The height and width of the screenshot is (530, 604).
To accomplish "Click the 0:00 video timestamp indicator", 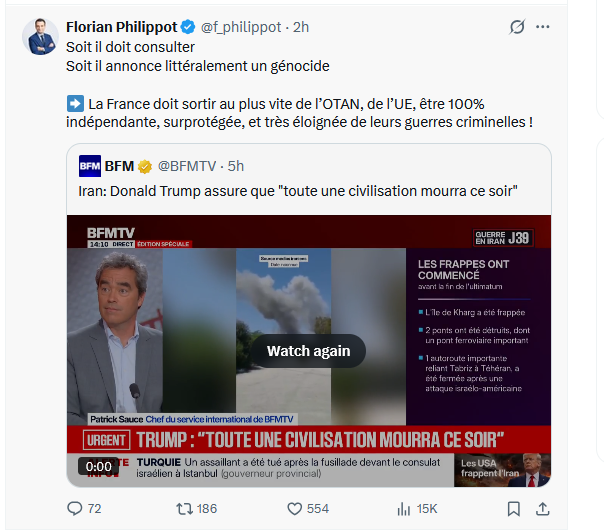I will (98, 466).
